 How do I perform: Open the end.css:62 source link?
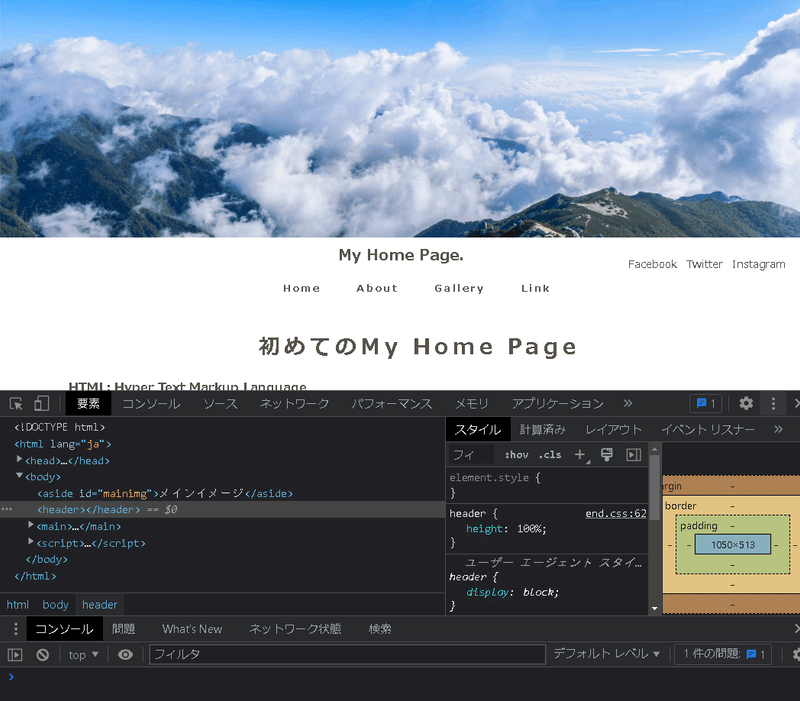[x=616, y=513]
